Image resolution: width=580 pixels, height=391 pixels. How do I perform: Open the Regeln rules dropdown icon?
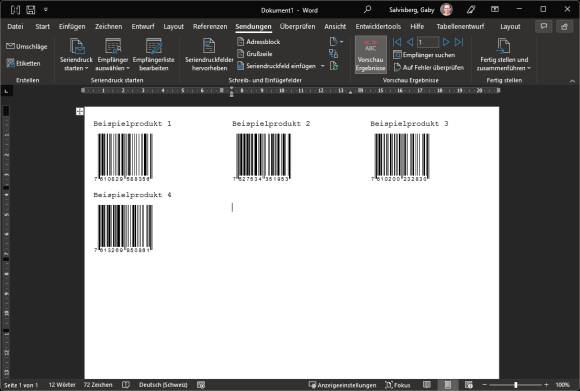point(336,42)
